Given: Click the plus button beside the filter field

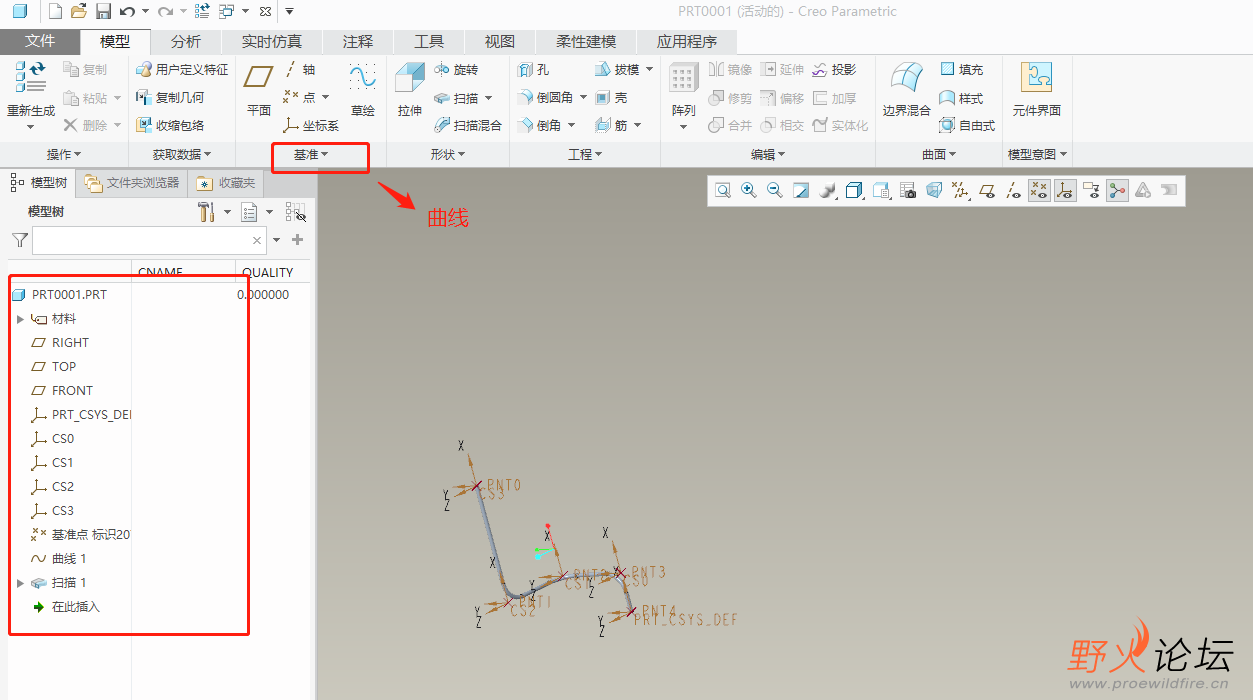Looking at the screenshot, I should [297, 240].
